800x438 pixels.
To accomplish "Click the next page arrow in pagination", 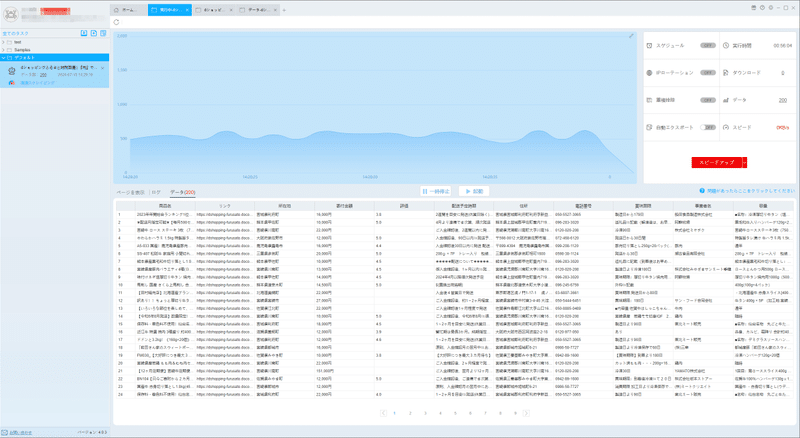I will click(x=526, y=413).
